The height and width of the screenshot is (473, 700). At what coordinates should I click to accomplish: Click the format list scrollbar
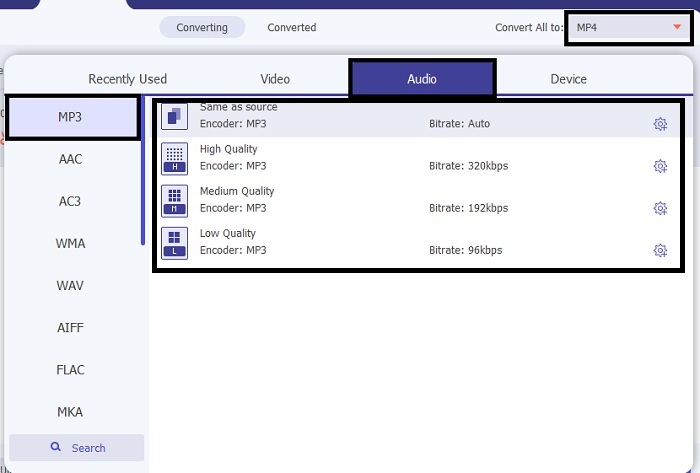click(x=143, y=170)
